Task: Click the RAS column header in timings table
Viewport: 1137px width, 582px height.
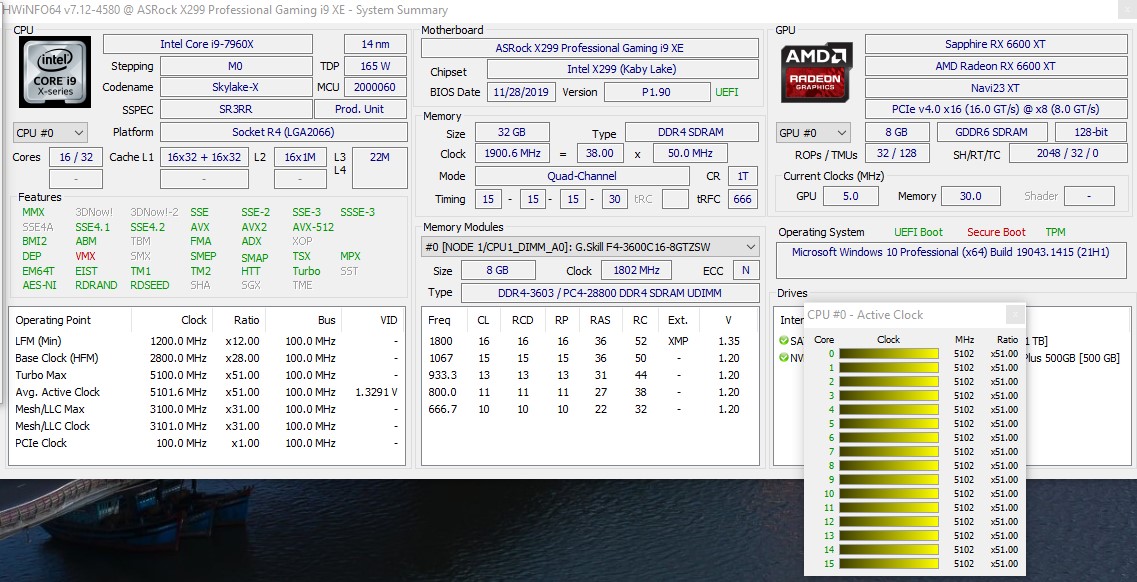Action: (600, 320)
